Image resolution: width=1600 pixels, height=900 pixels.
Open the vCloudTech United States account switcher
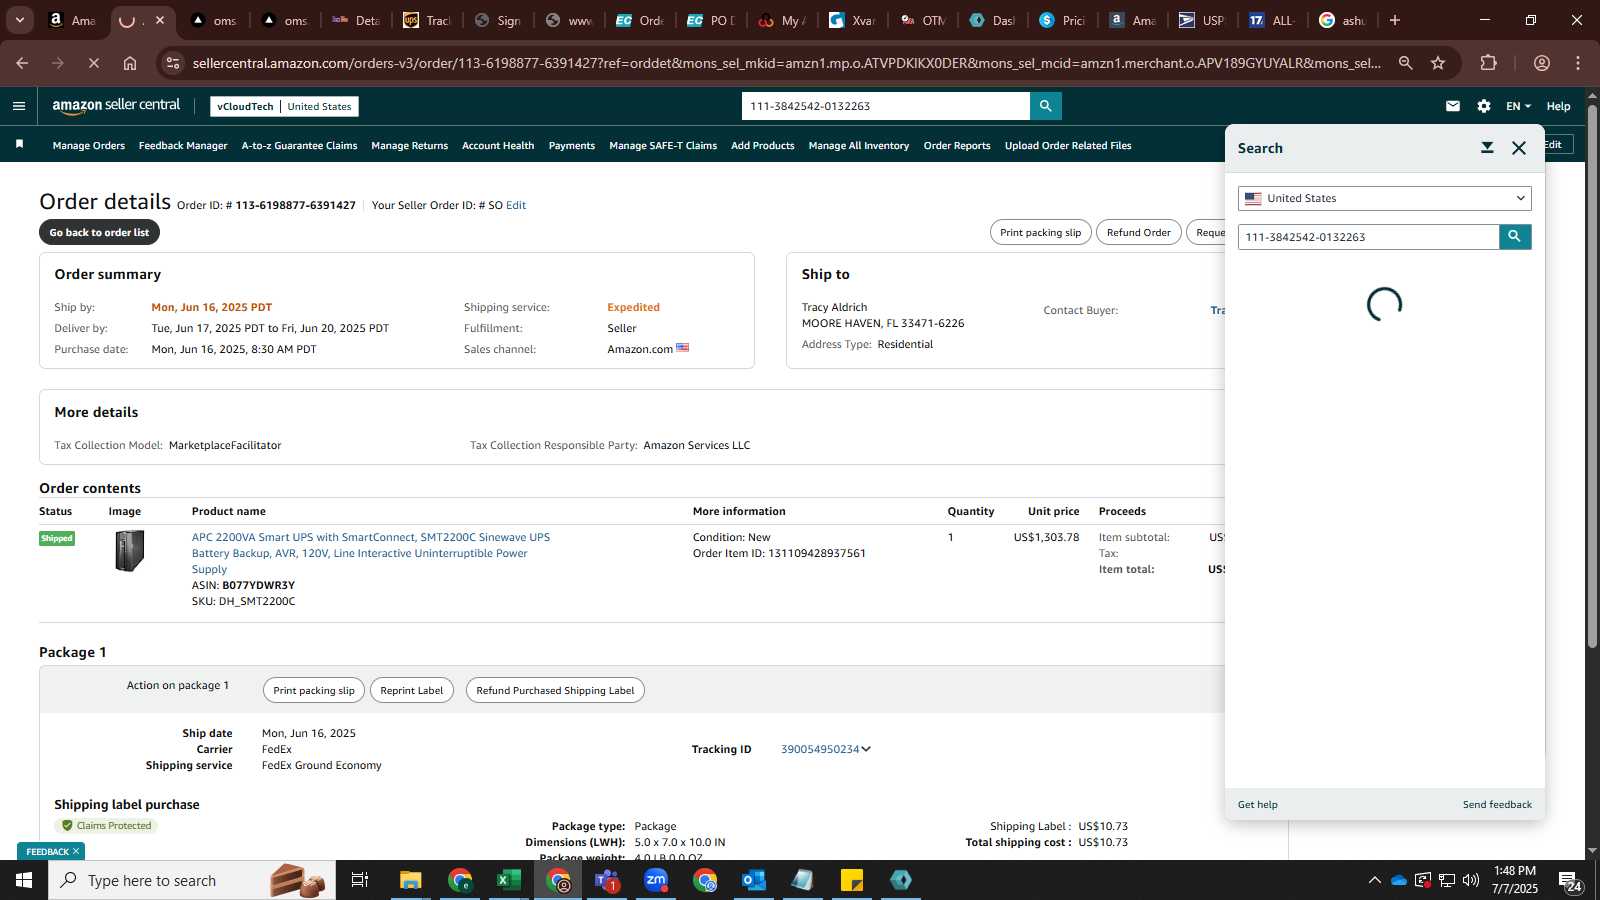pos(284,106)
